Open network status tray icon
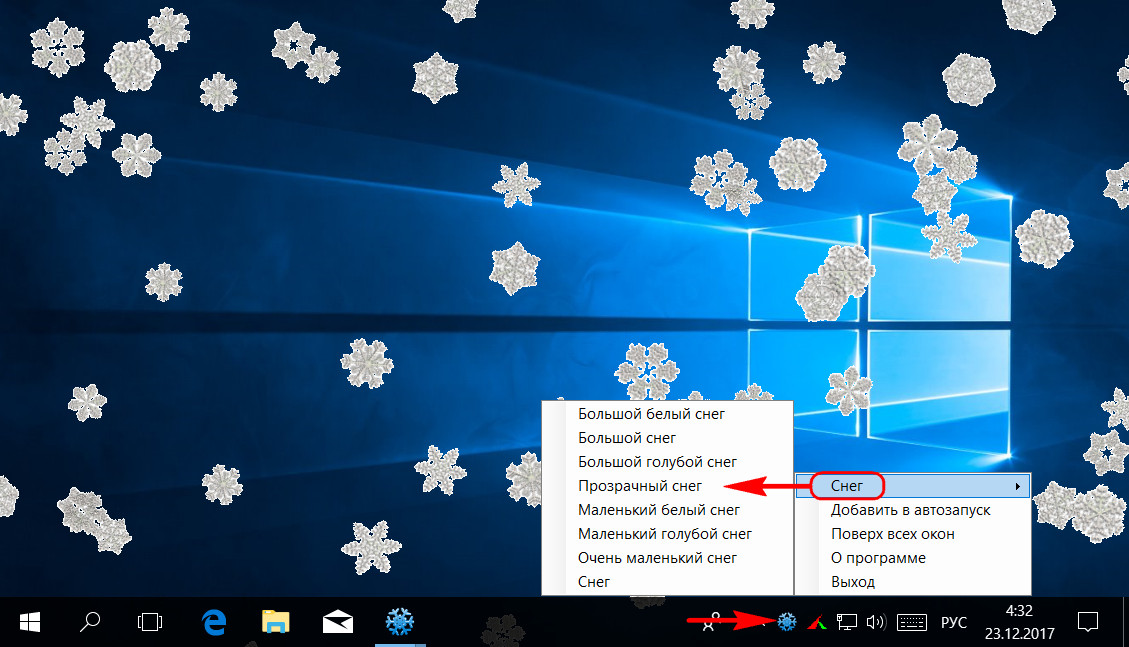Screen dimensions: 1129x647 pos(847,623)
